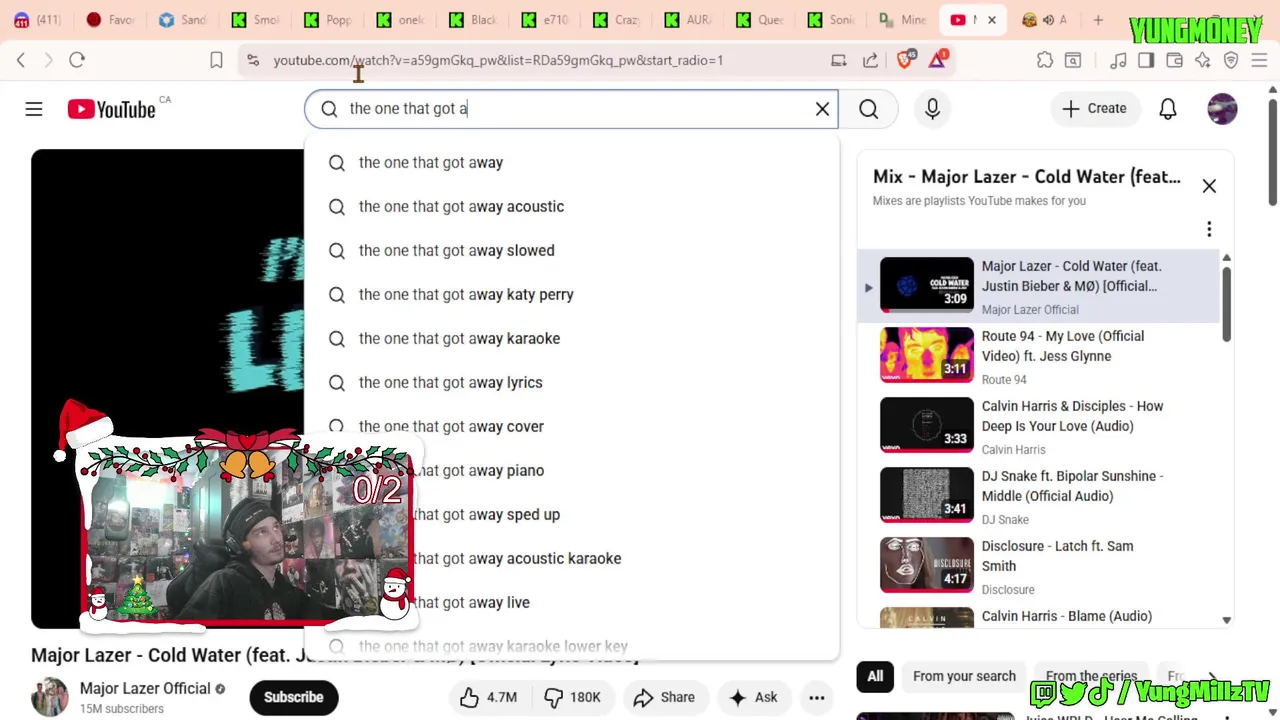
Task: Click the magnifier search submit button
Action: click(x=868, y=109)
